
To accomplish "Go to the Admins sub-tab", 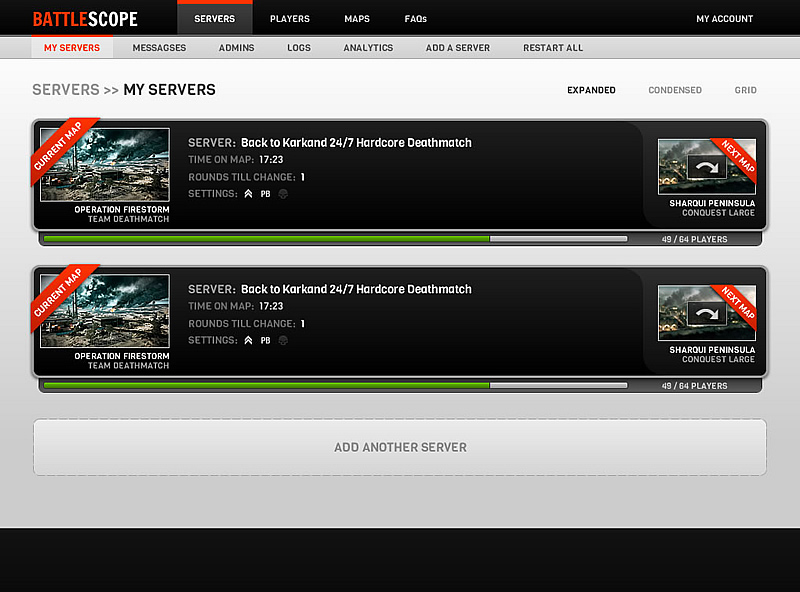I will [x=236, y=47].
